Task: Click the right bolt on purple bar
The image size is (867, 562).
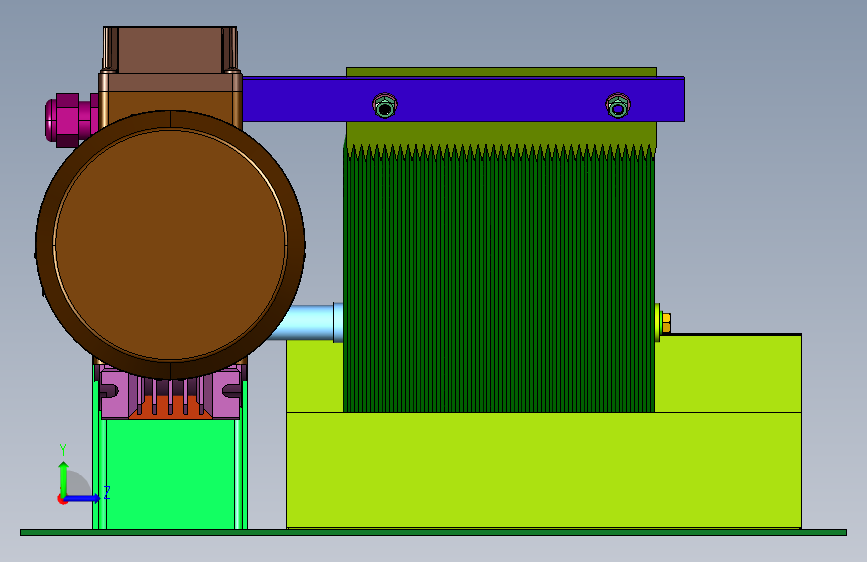Action: click(618, 106)
